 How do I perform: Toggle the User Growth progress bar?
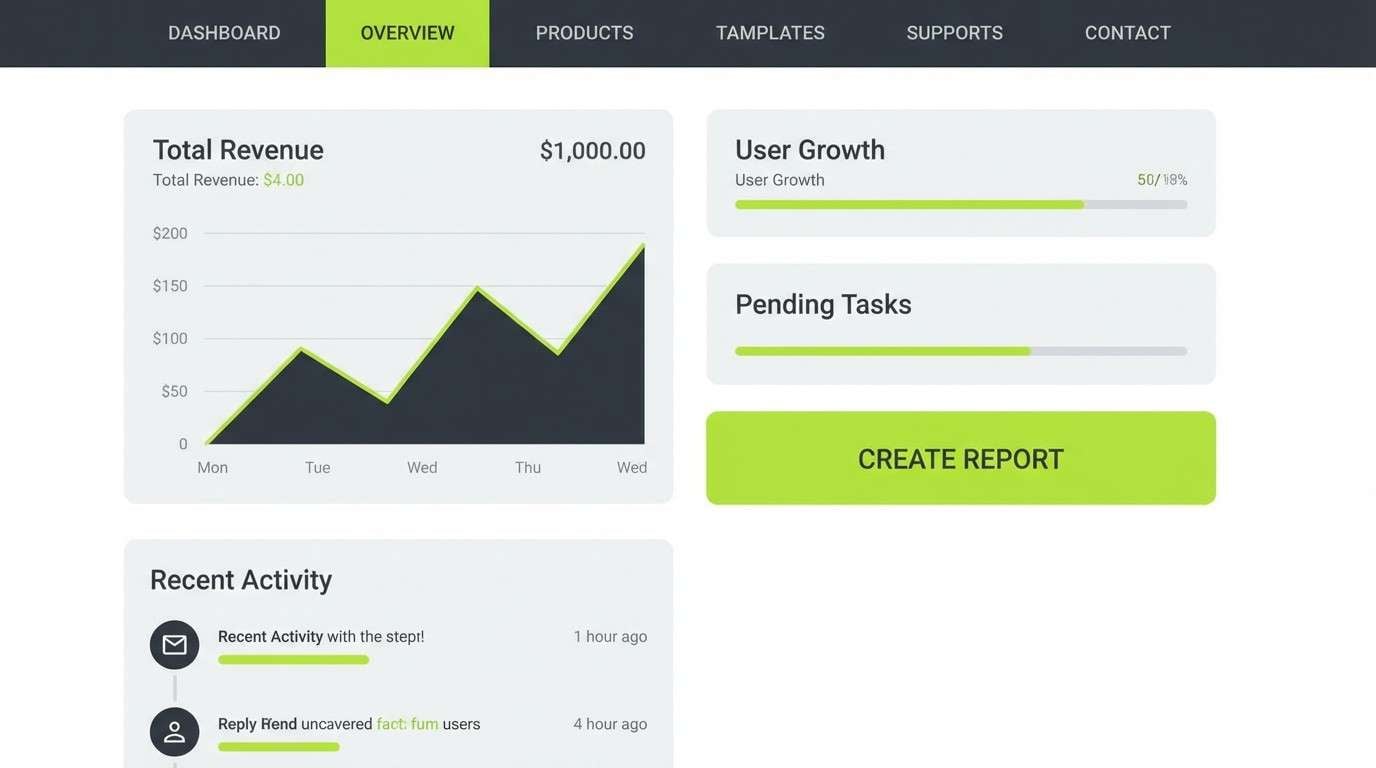960,204
